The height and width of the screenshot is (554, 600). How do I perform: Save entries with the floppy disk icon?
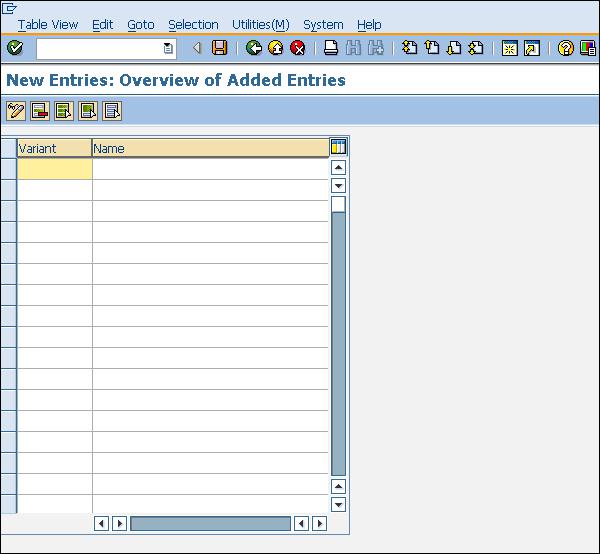[219, 48]
